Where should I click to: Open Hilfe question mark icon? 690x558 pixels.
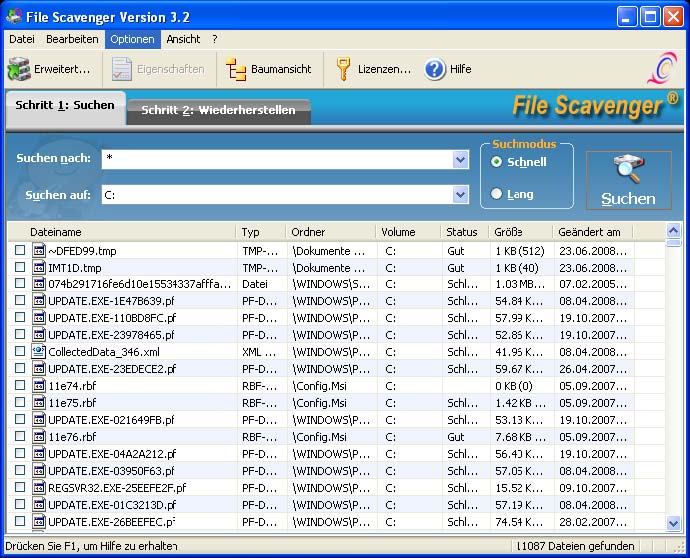(435, 70)
